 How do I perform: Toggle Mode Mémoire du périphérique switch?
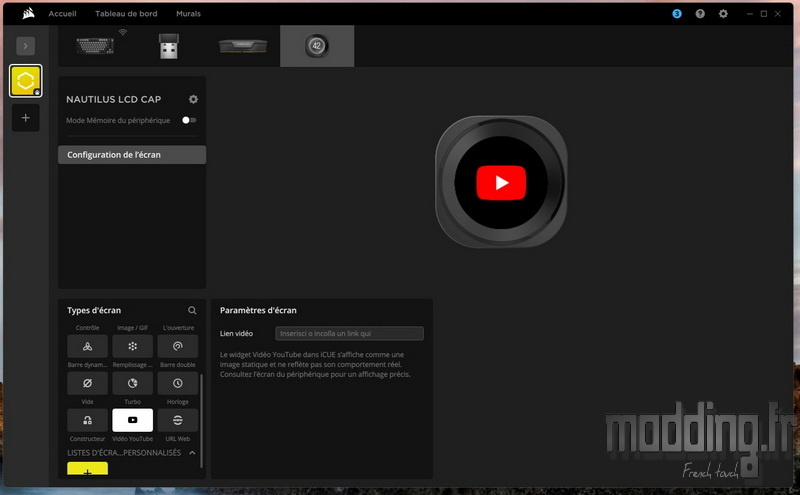[x=189, y=120]
